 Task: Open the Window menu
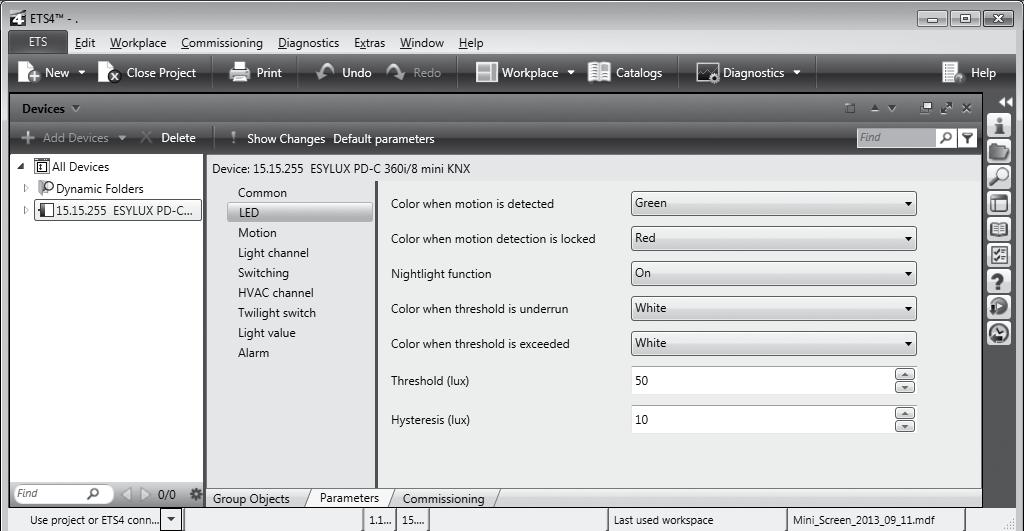tap(422, 43)
